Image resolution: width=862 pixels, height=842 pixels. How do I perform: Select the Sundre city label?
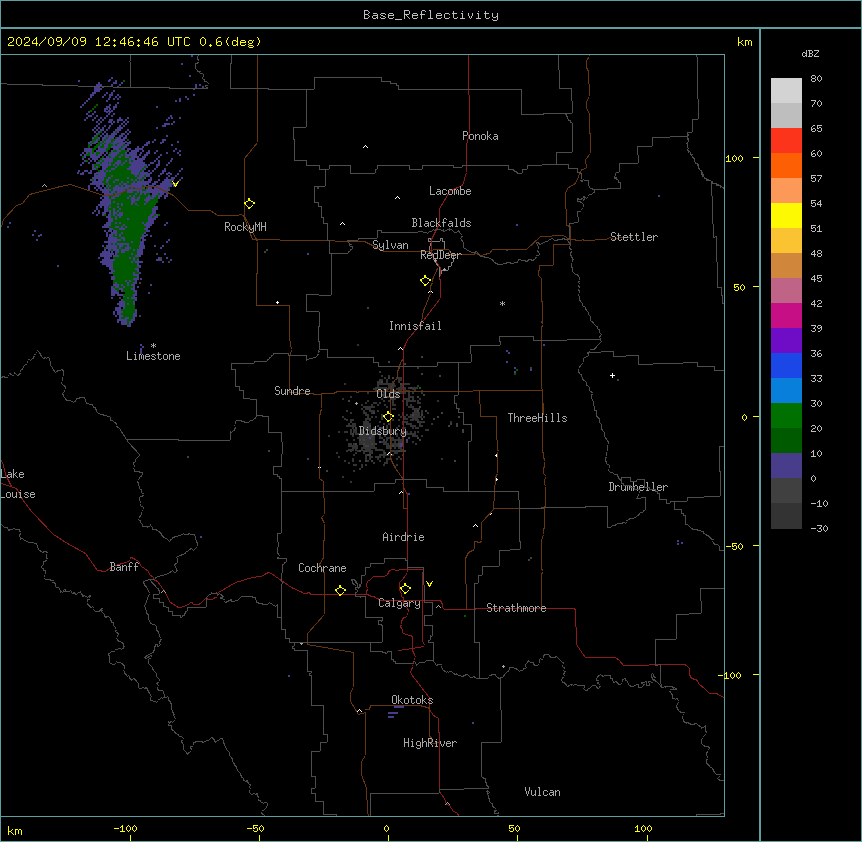[x=292, y=391]
